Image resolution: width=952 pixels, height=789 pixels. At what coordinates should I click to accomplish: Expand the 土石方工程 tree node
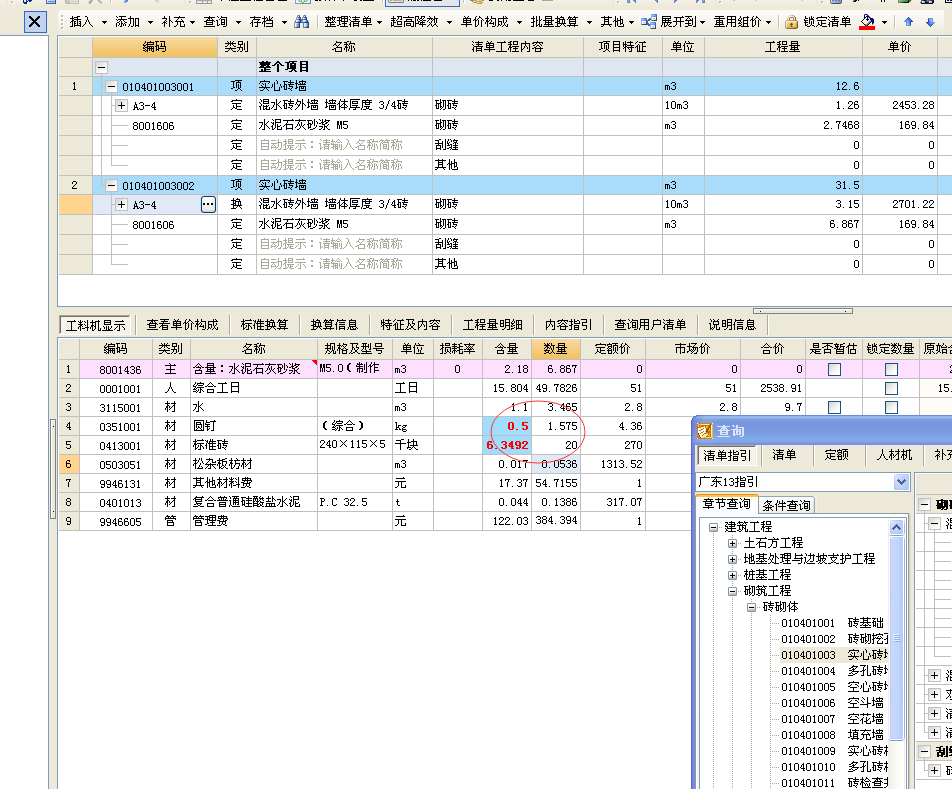(x=732, y=543)
